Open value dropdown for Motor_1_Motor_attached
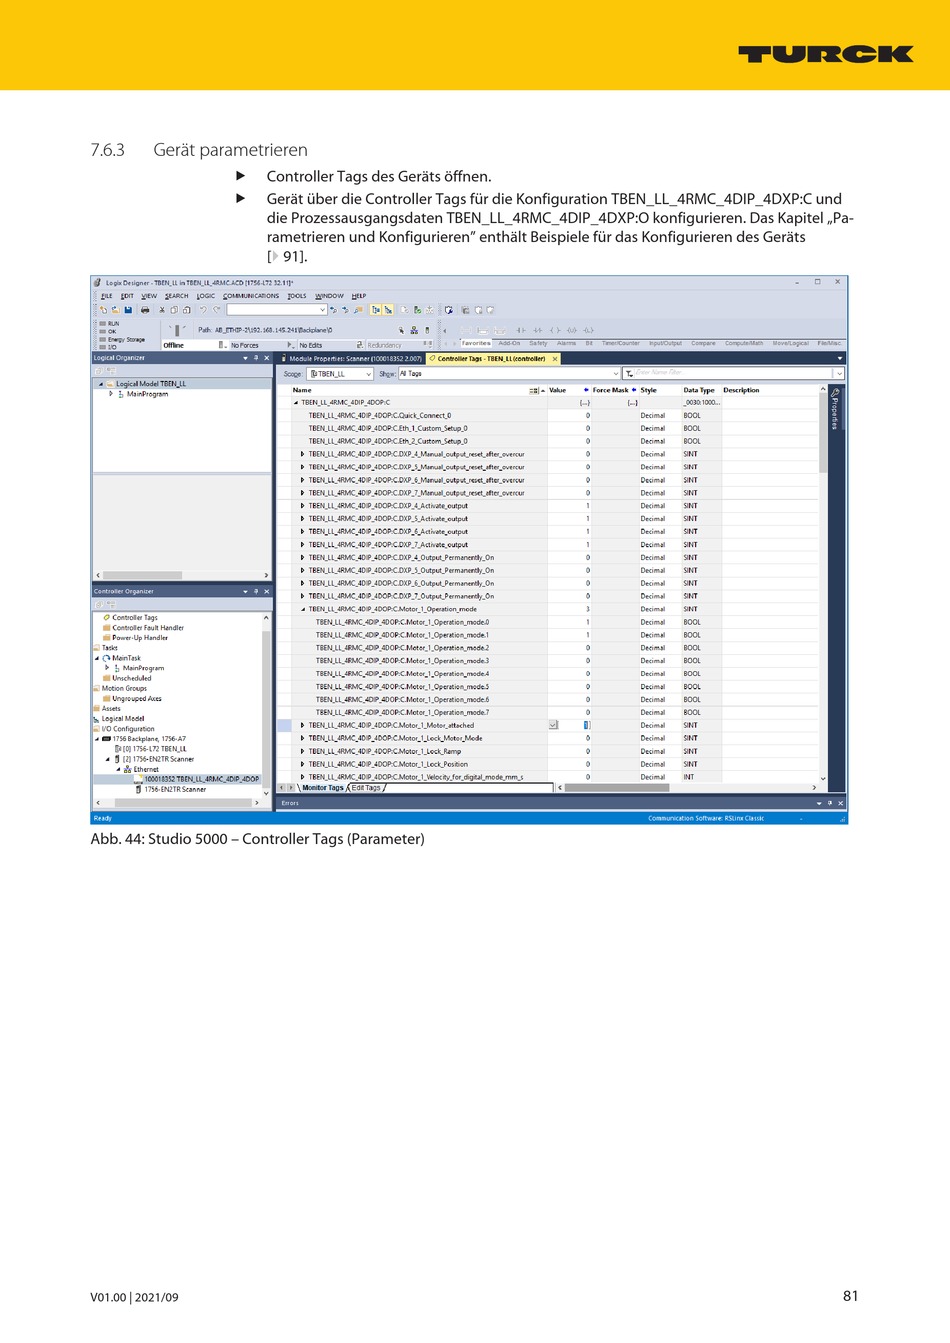The height and width of the screenshot is (1343, 950). [x=553, y=725]
